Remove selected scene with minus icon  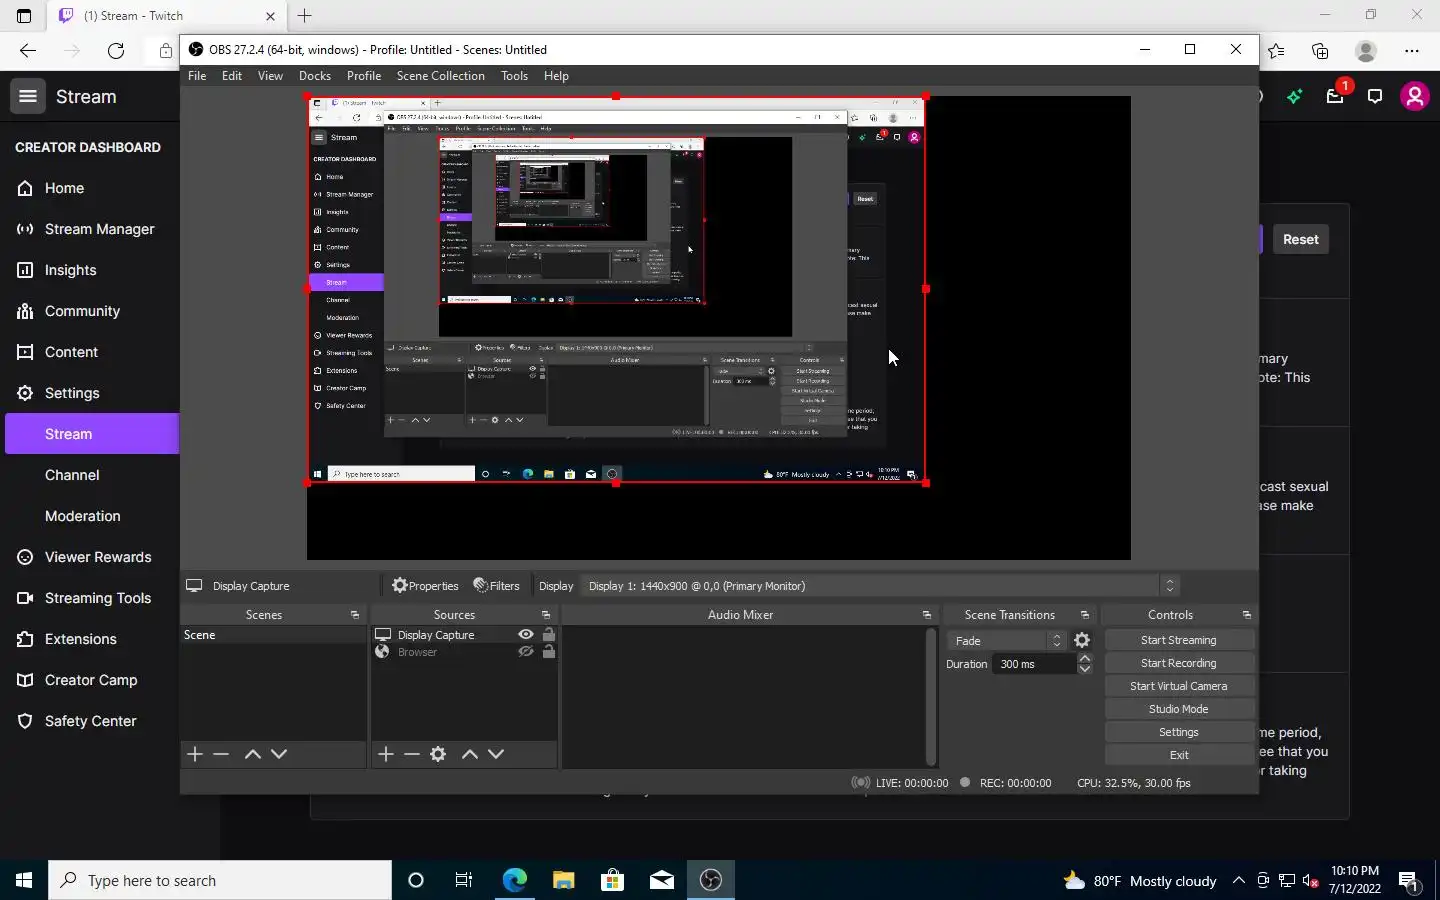(x=221, y=754)
